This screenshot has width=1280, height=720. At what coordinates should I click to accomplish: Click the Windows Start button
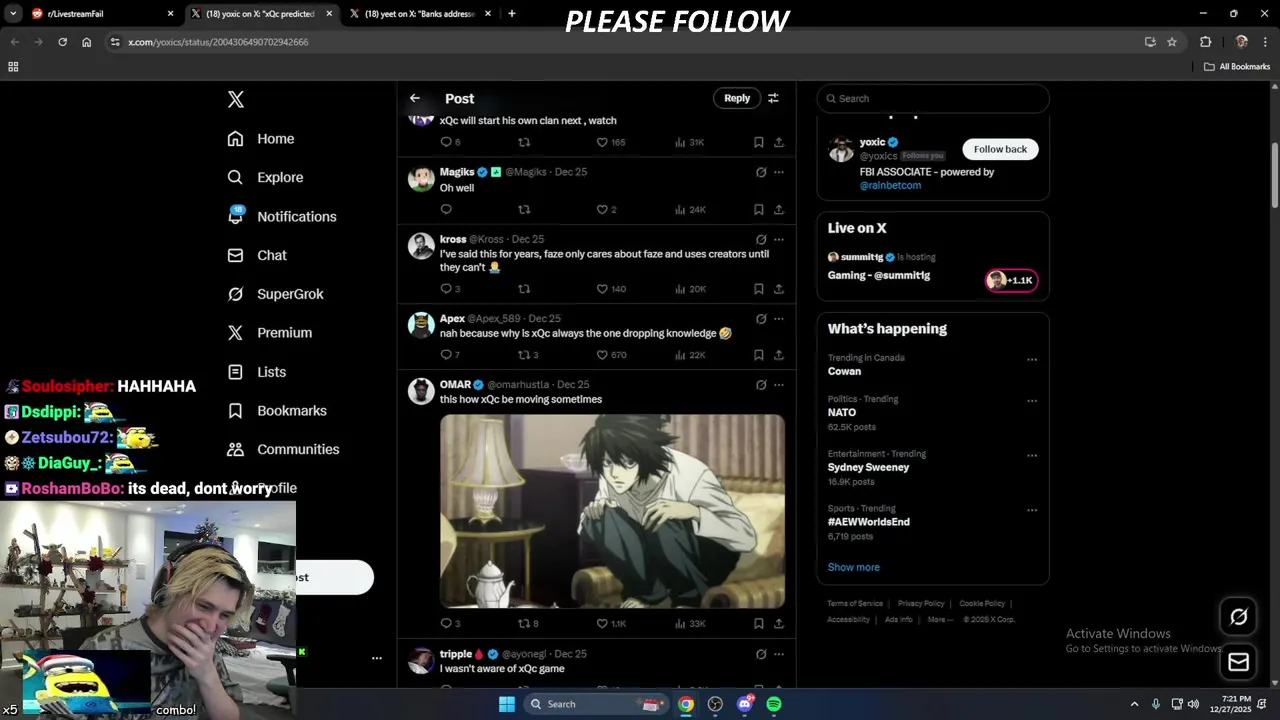507,704
